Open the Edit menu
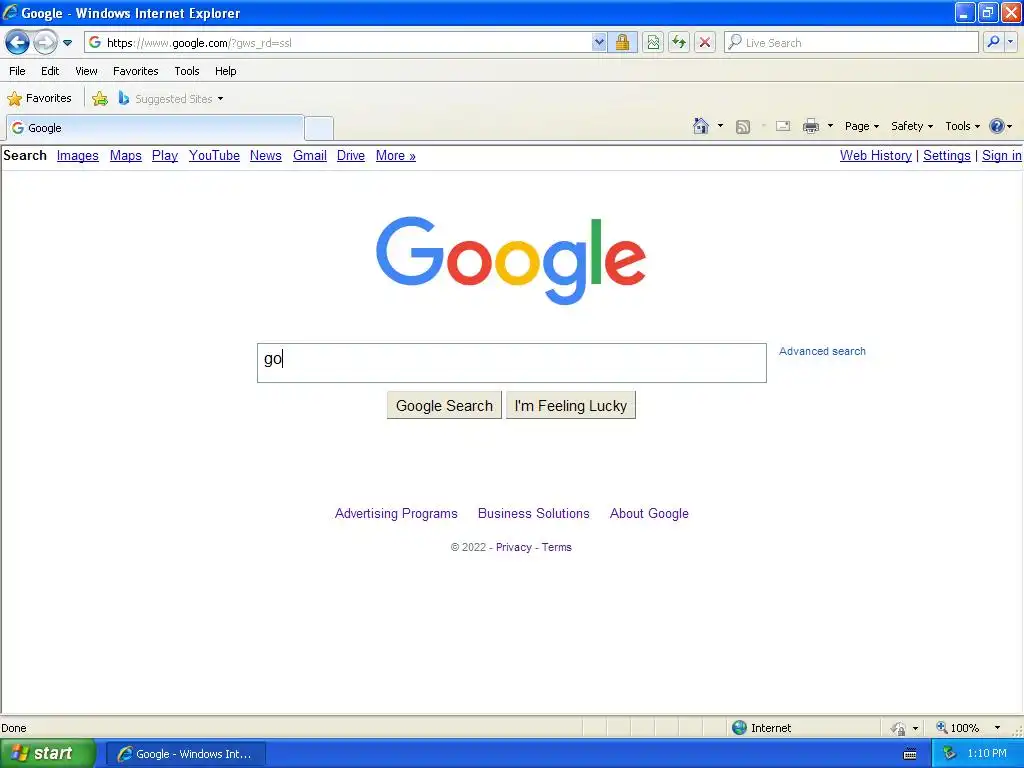Viewport: 1024px width, 768px height. coord(50,71)
